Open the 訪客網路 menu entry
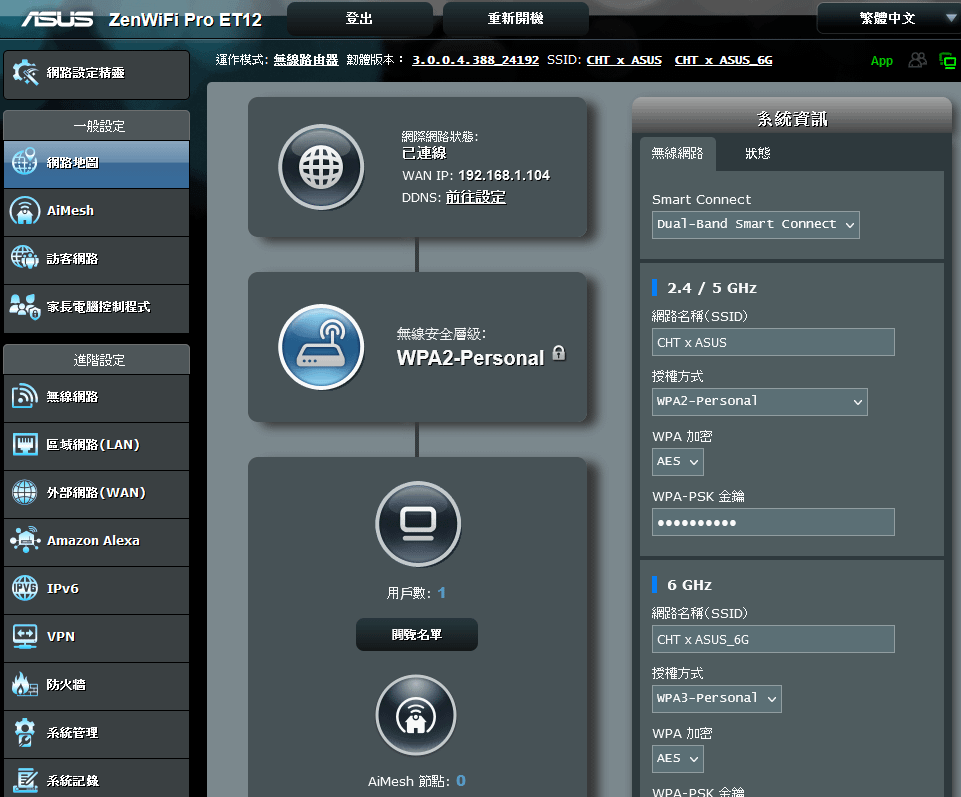 click(96, 259)
